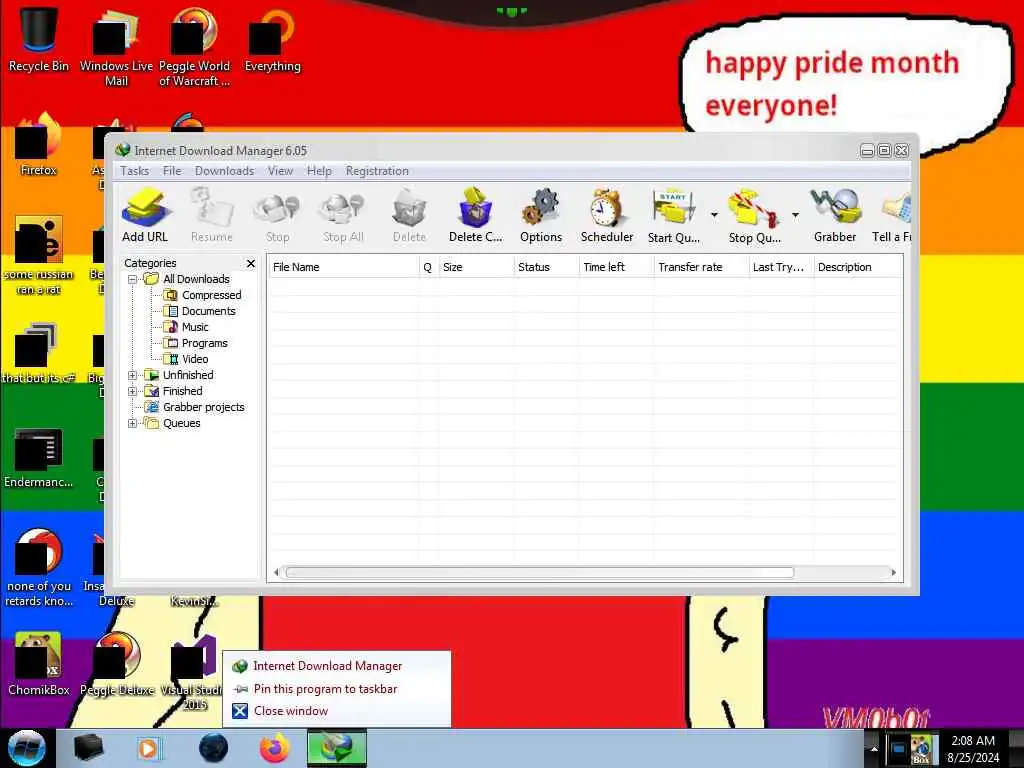Open the Firefox desktop shortcut

(x=39, y=144)
